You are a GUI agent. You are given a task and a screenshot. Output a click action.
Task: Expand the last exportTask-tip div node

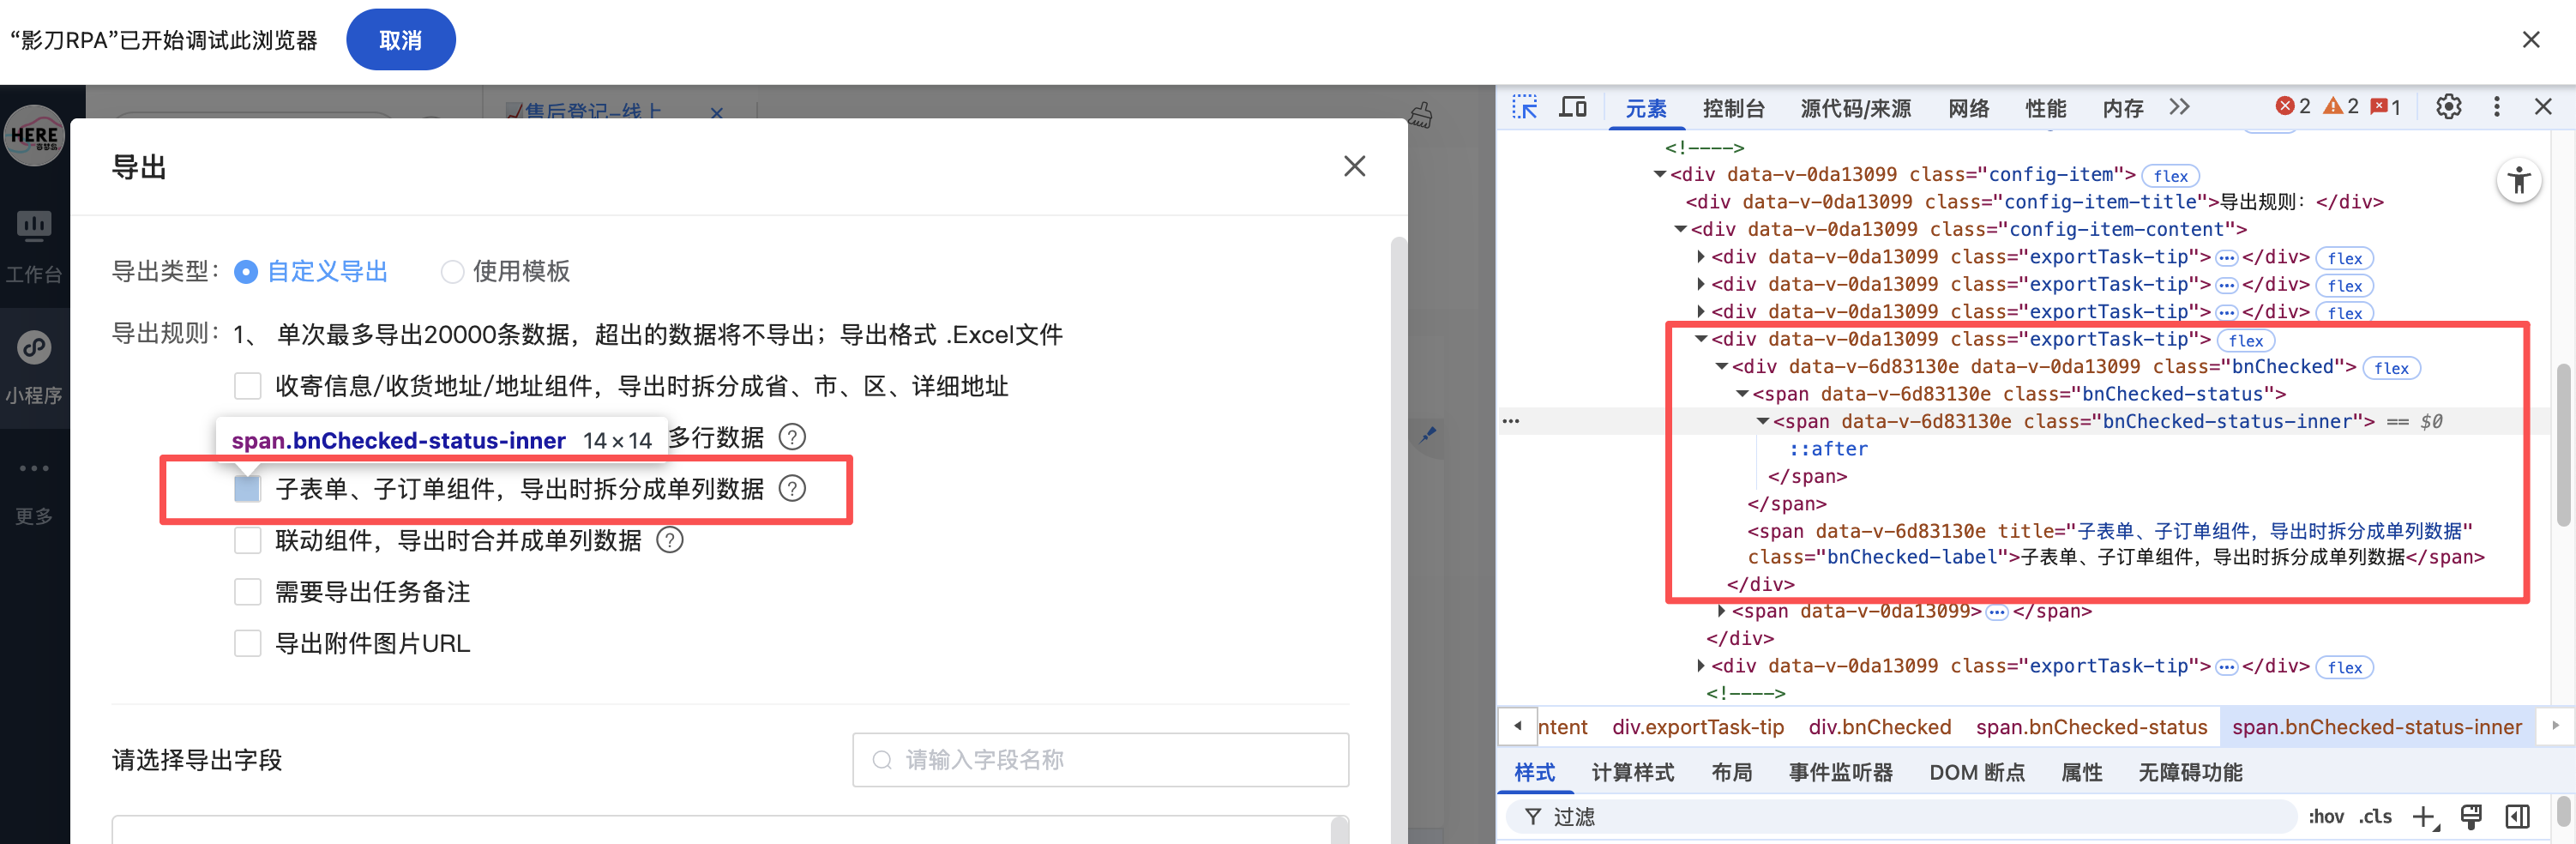1701,666
